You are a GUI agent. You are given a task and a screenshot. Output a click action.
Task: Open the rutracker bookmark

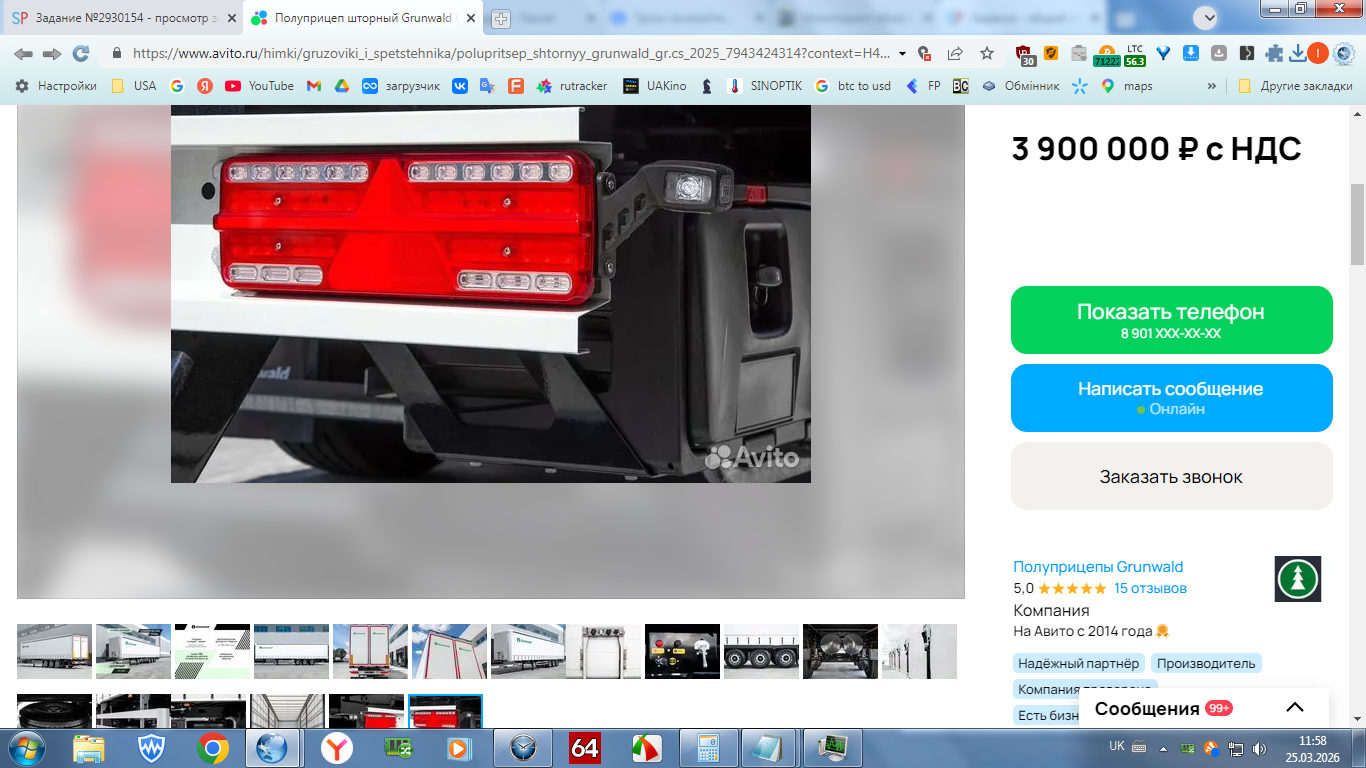click(572, 86)
